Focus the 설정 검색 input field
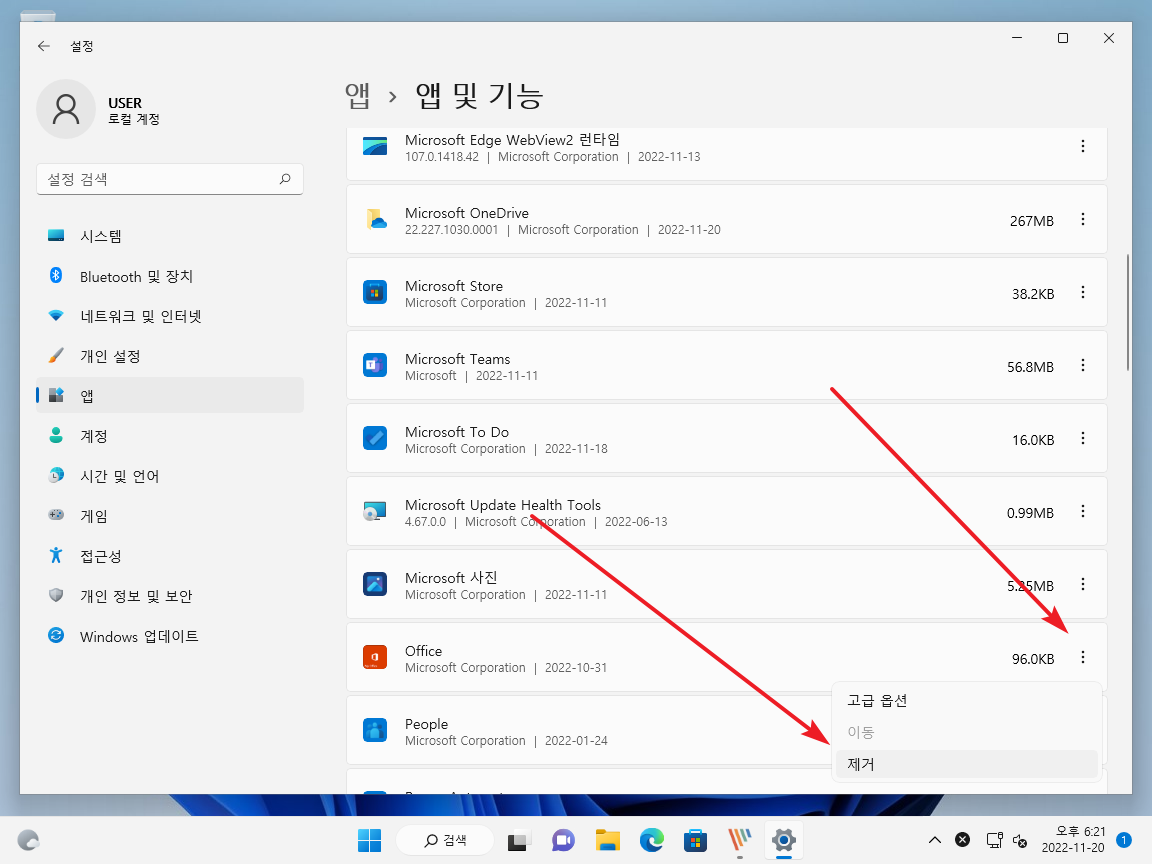Screen dimensions: 1152x864 [170, 179]
